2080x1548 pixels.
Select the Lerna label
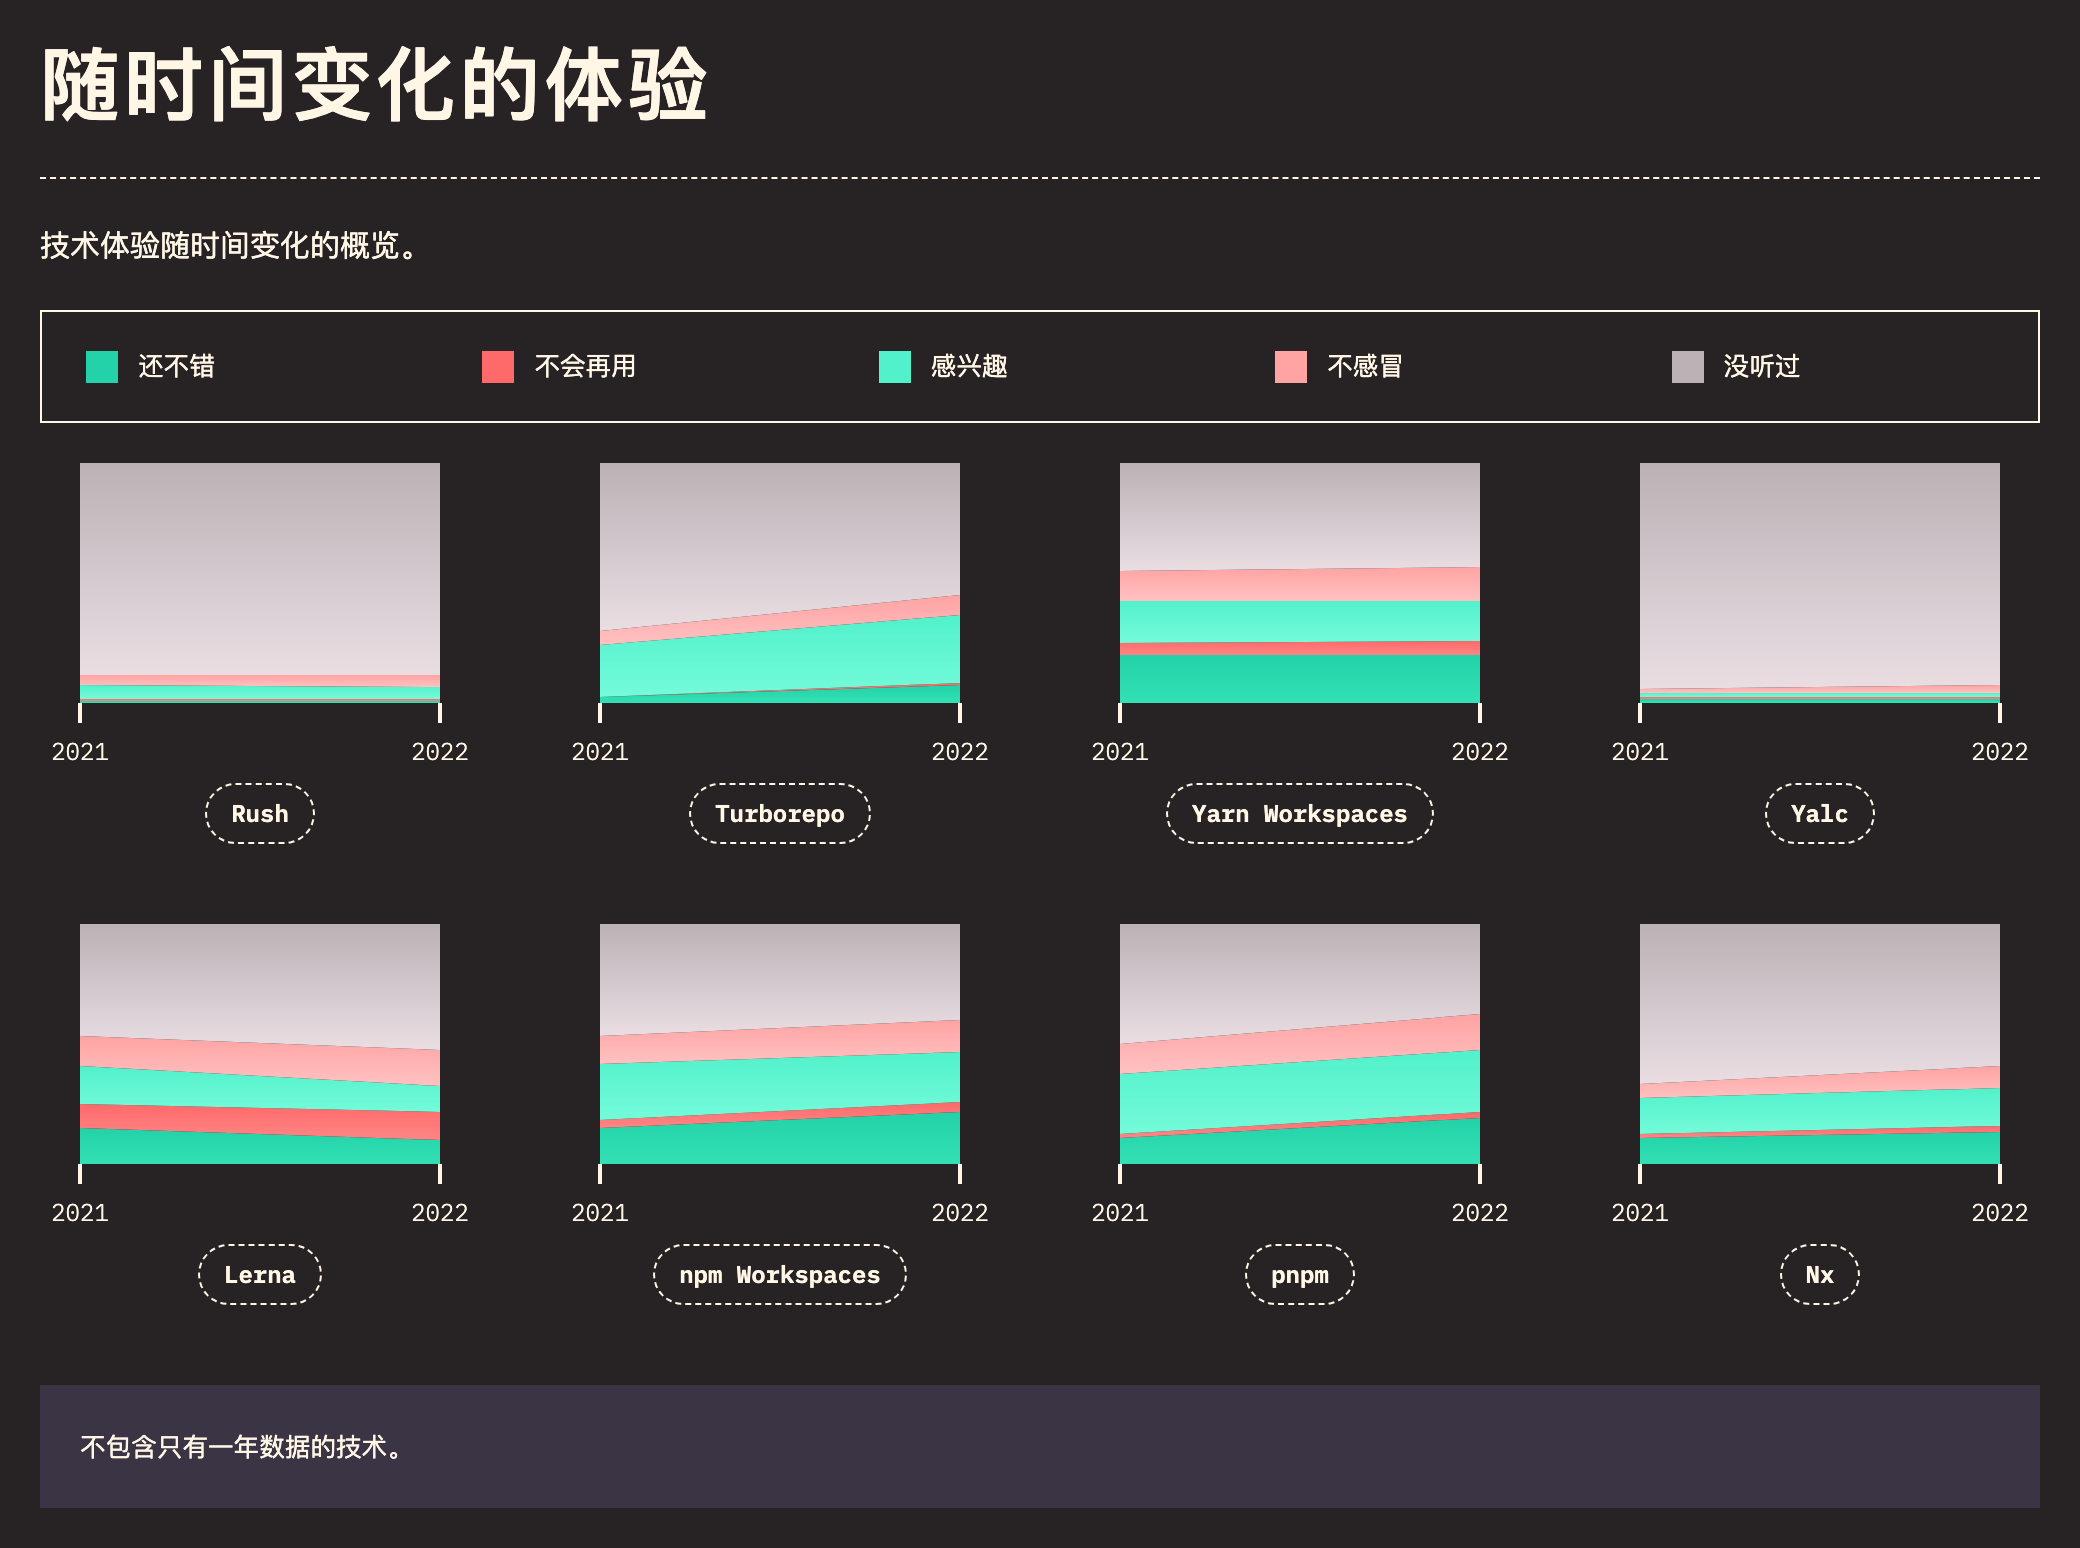click(259, 1274)
